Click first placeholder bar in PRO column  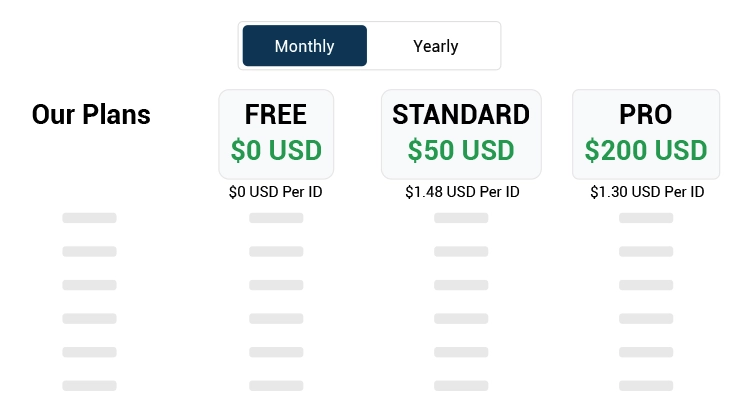(646, 218)
